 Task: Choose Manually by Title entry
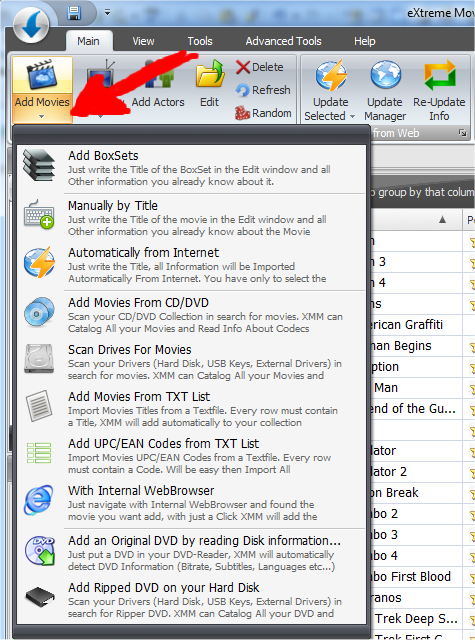[x=191, y=218]
